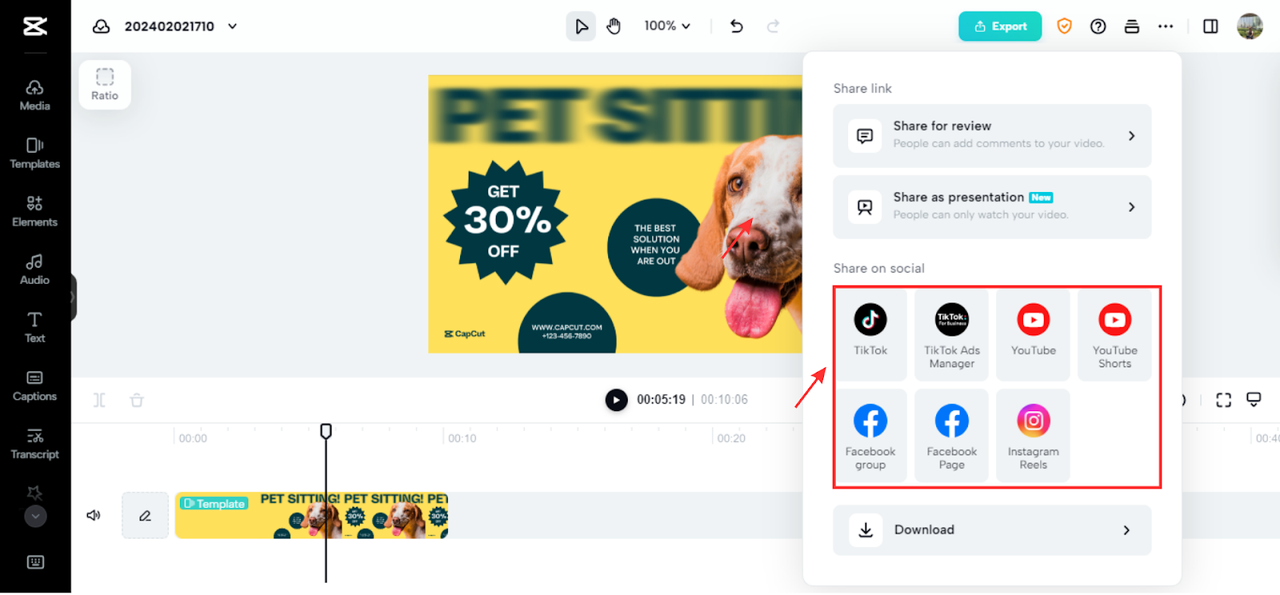Image resolution: width=1280 pixels, height=595 pixels.
Task: Open the present screen icon
Action: (1253, 400)
